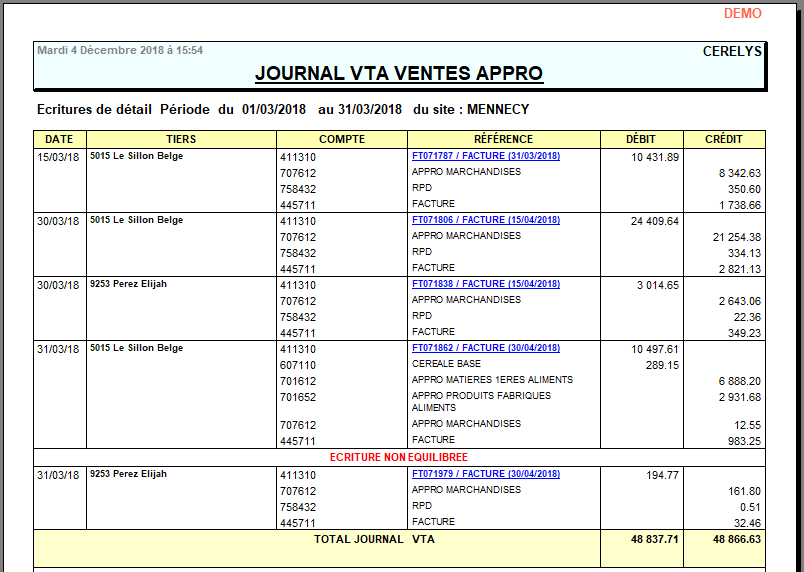Click the debit amount 24 409.64

click(x=654, y=221)
